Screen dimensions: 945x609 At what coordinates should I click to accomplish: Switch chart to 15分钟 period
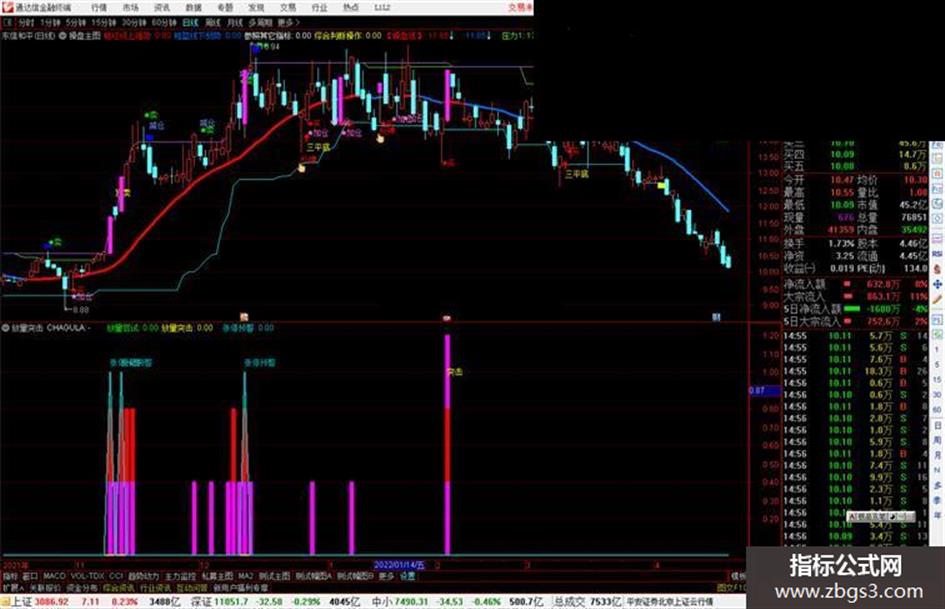pos(103,22)
